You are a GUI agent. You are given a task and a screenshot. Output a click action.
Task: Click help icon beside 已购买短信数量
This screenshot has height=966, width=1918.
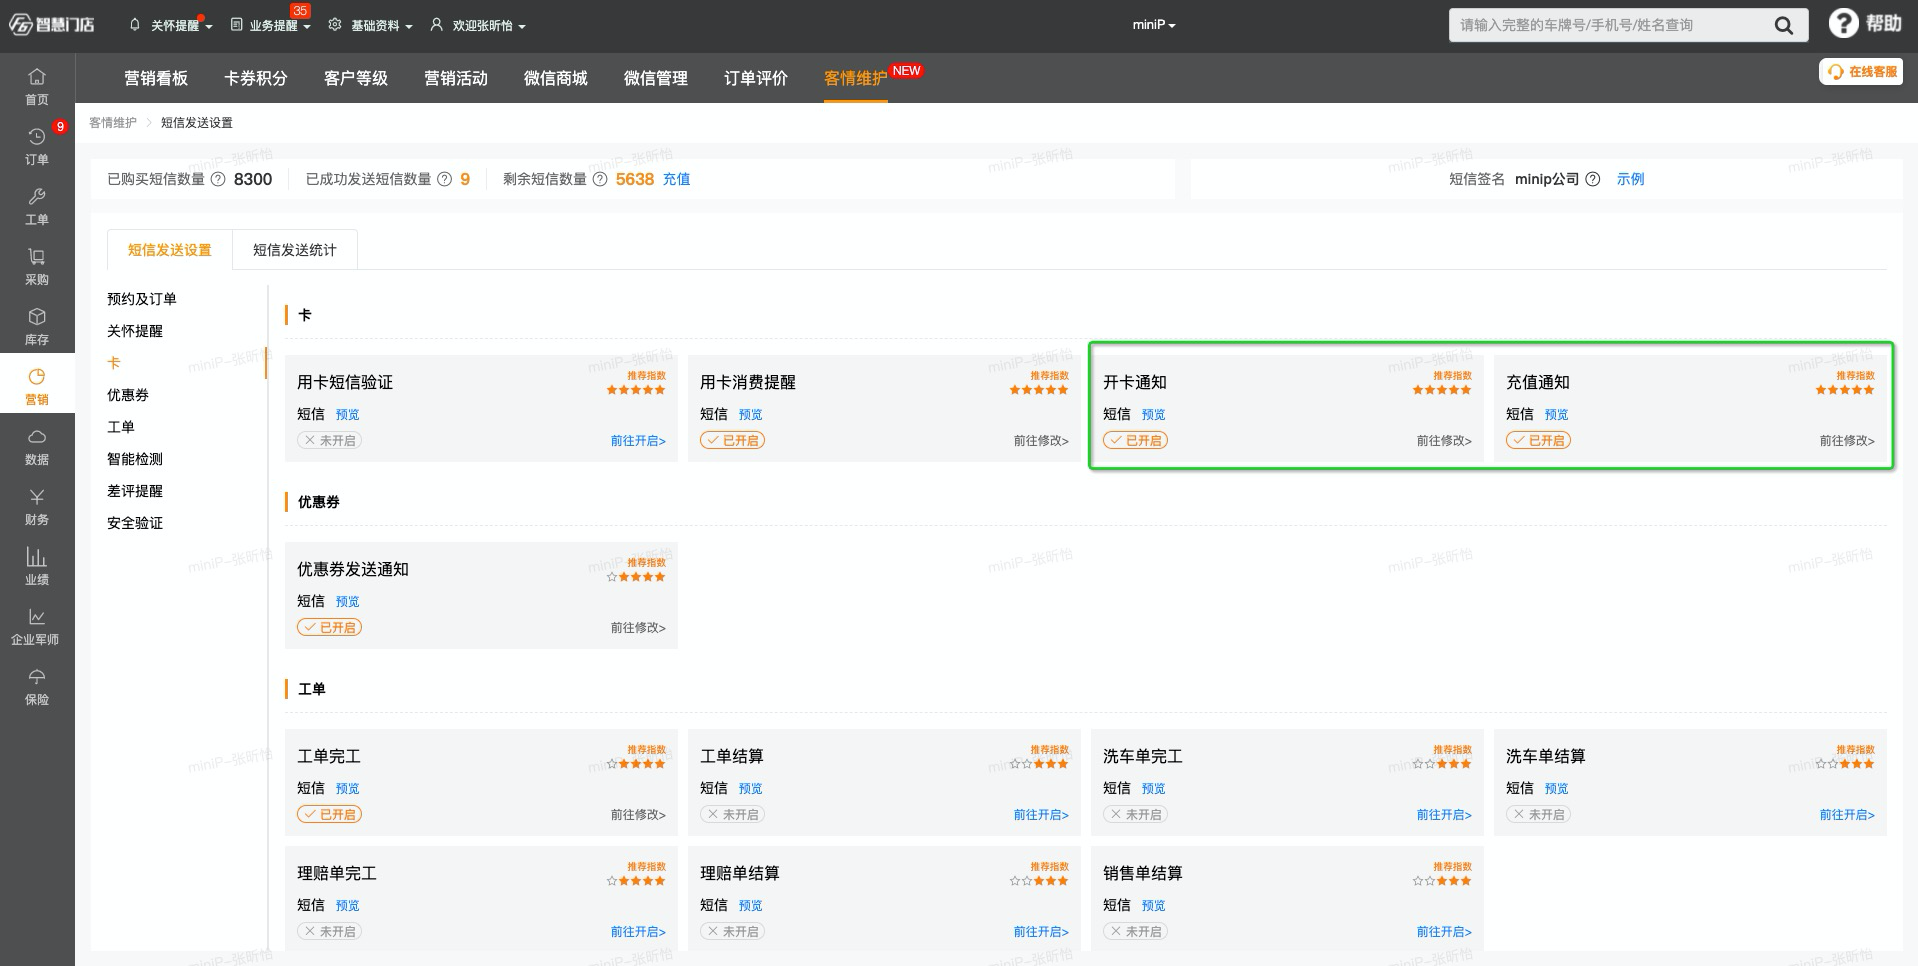(x=218, y=179)
